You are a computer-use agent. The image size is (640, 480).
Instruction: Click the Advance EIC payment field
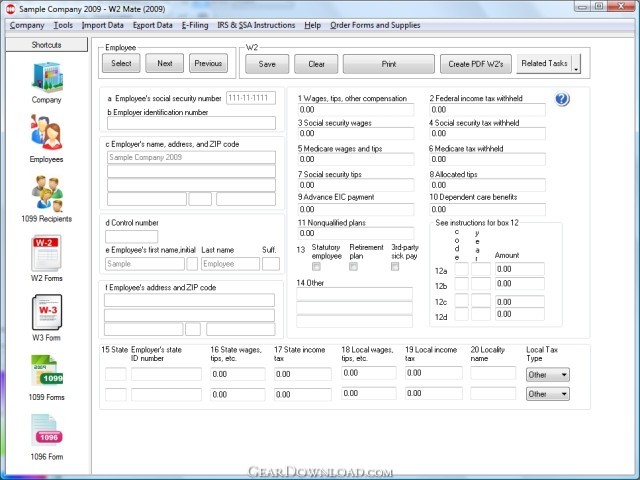tap(356, 209)
